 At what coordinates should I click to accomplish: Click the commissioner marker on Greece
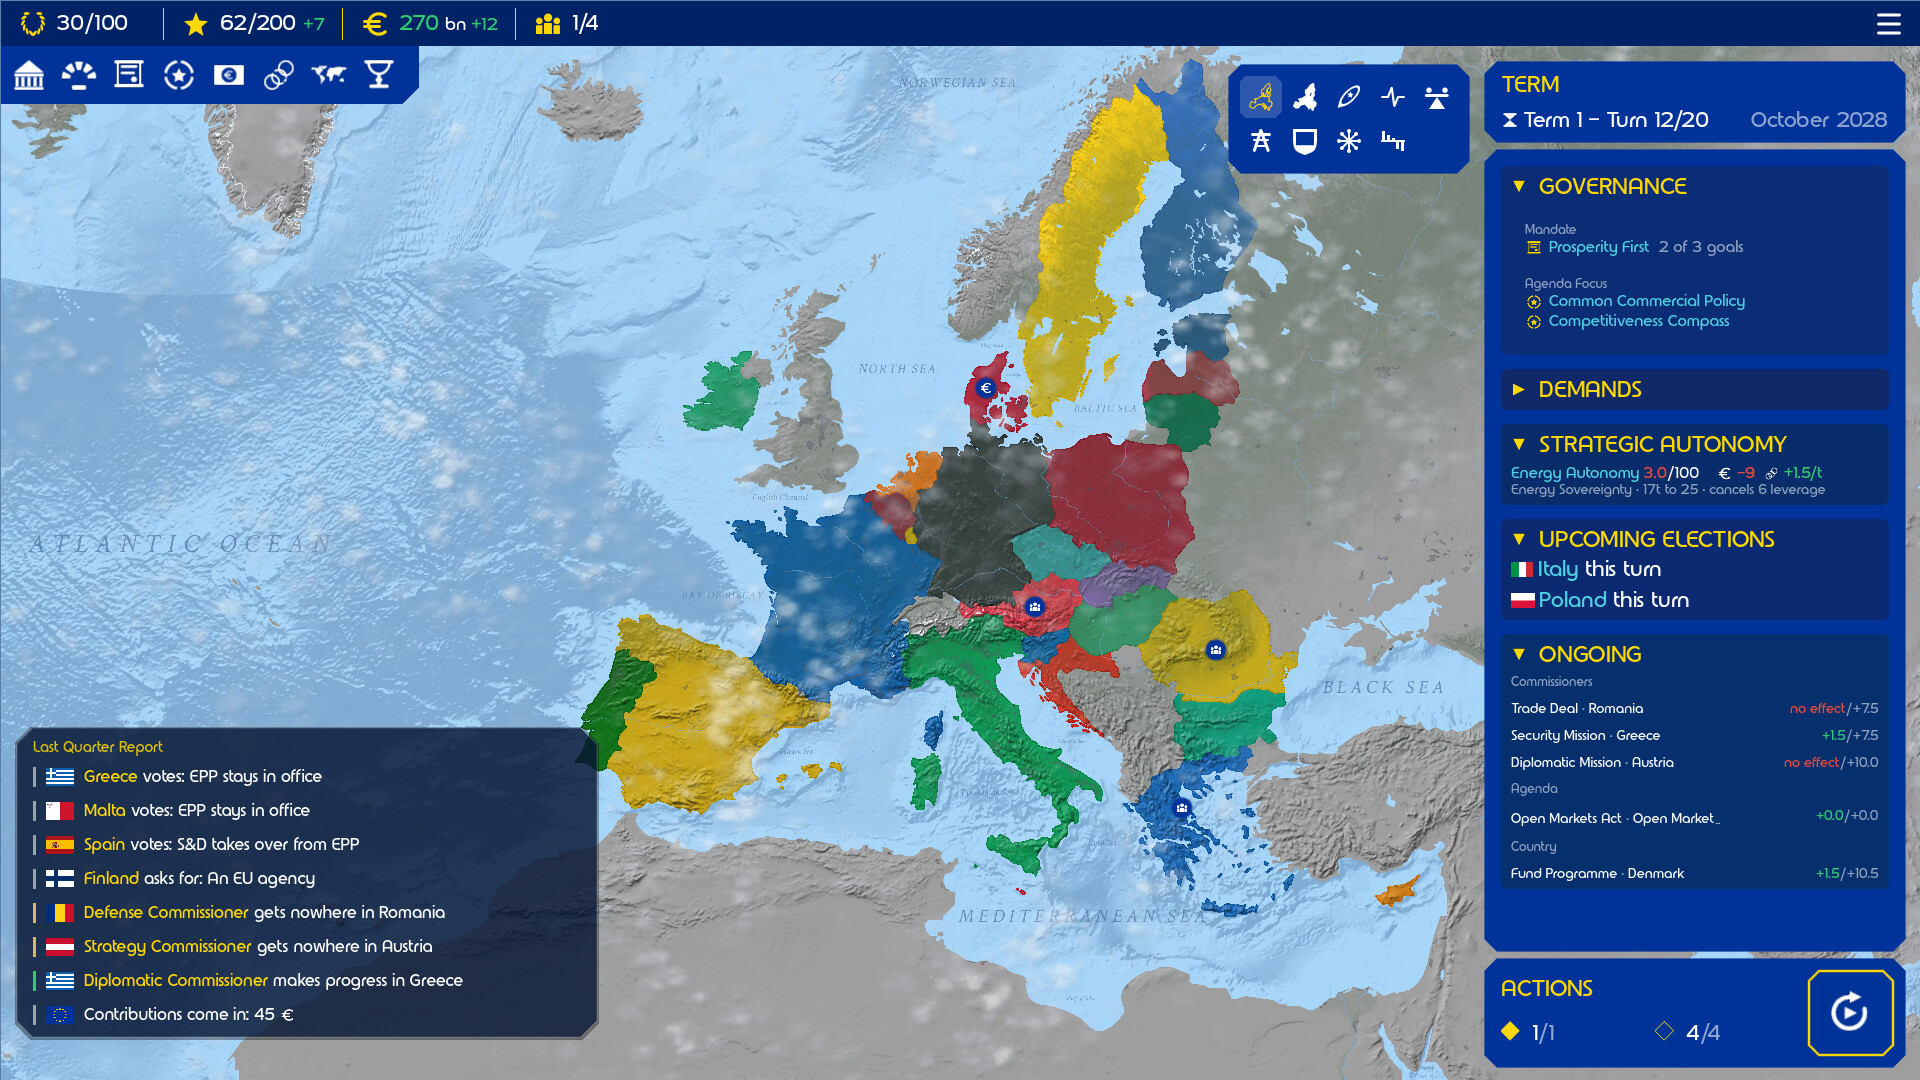coord(1181,807)
